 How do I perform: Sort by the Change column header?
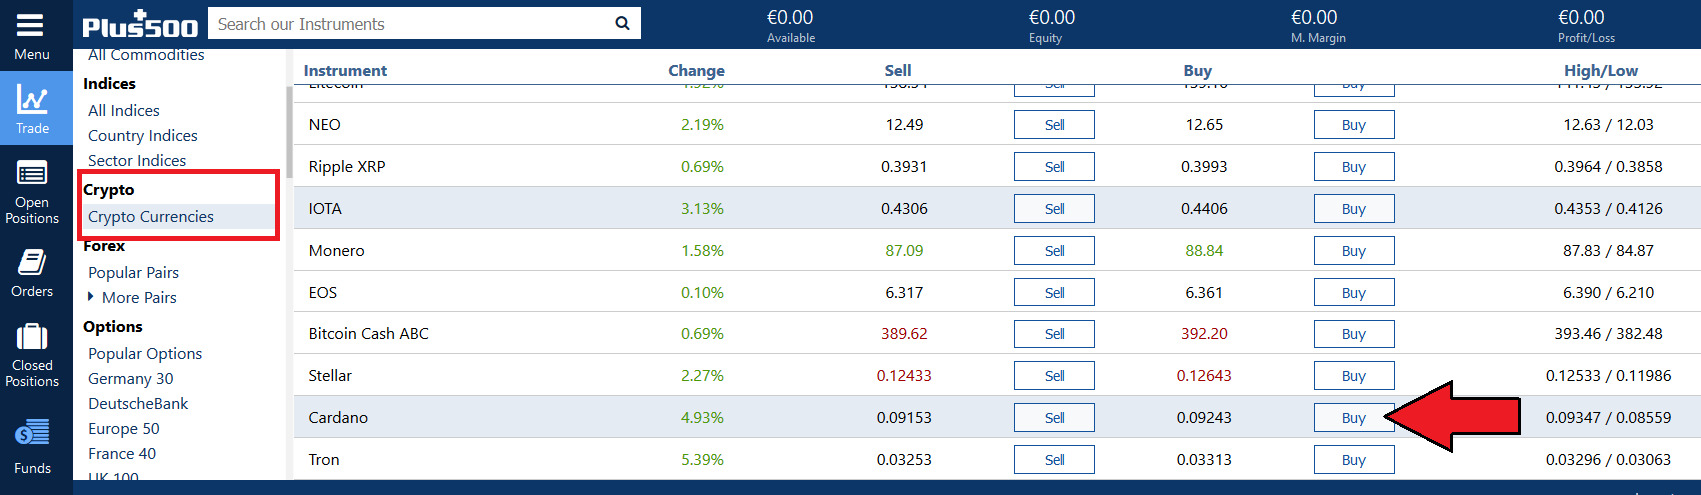(x=696, y=70)
